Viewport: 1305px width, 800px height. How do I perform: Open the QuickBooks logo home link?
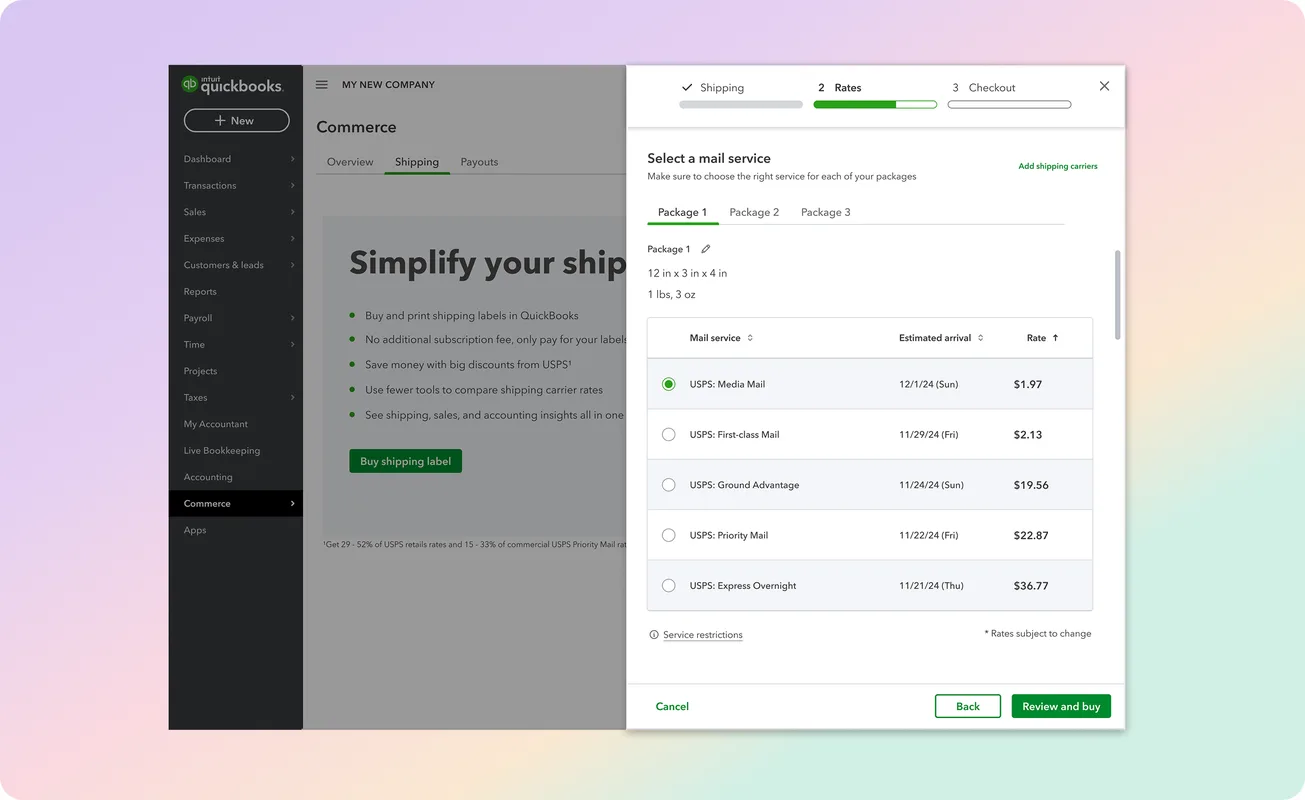233,85
